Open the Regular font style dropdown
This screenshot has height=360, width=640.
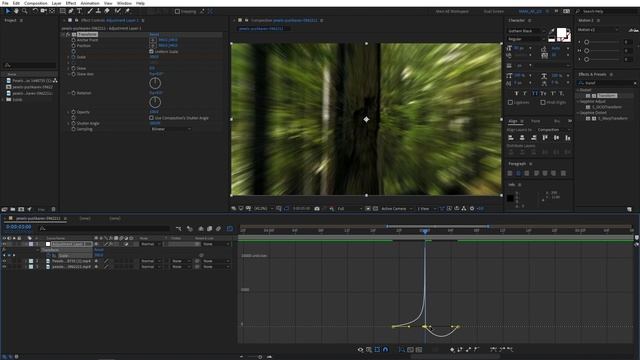[526, 39]
